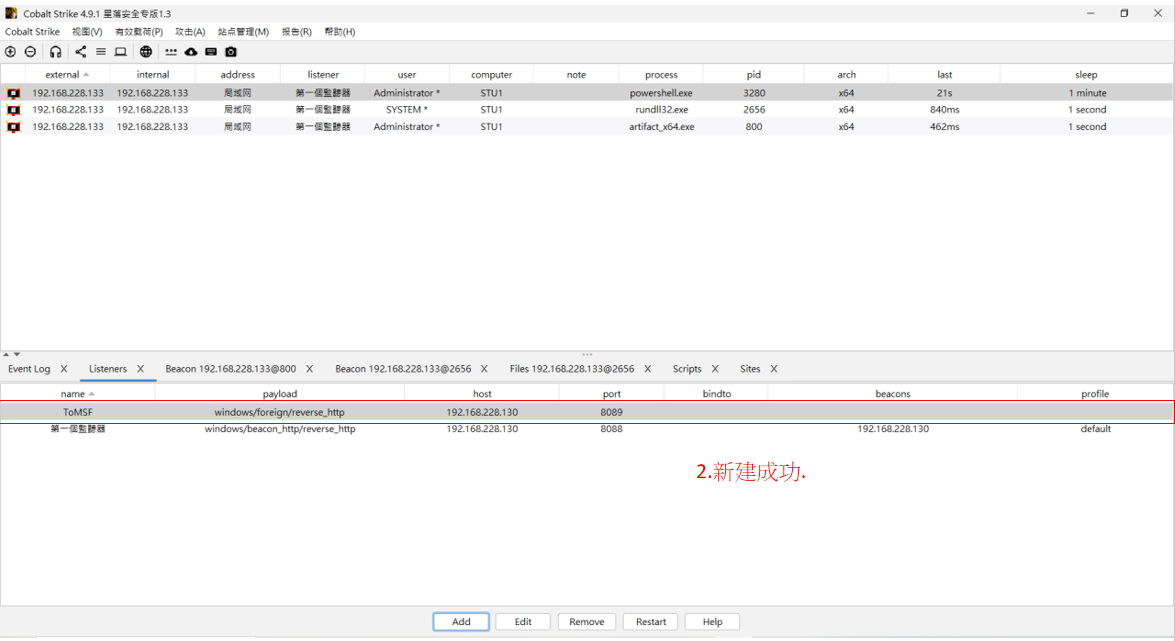Select the windows/beacon_http/reverse_http listener row
Image resolution: width=1175 pixels, height=641 pixels.
coord(587,429)
